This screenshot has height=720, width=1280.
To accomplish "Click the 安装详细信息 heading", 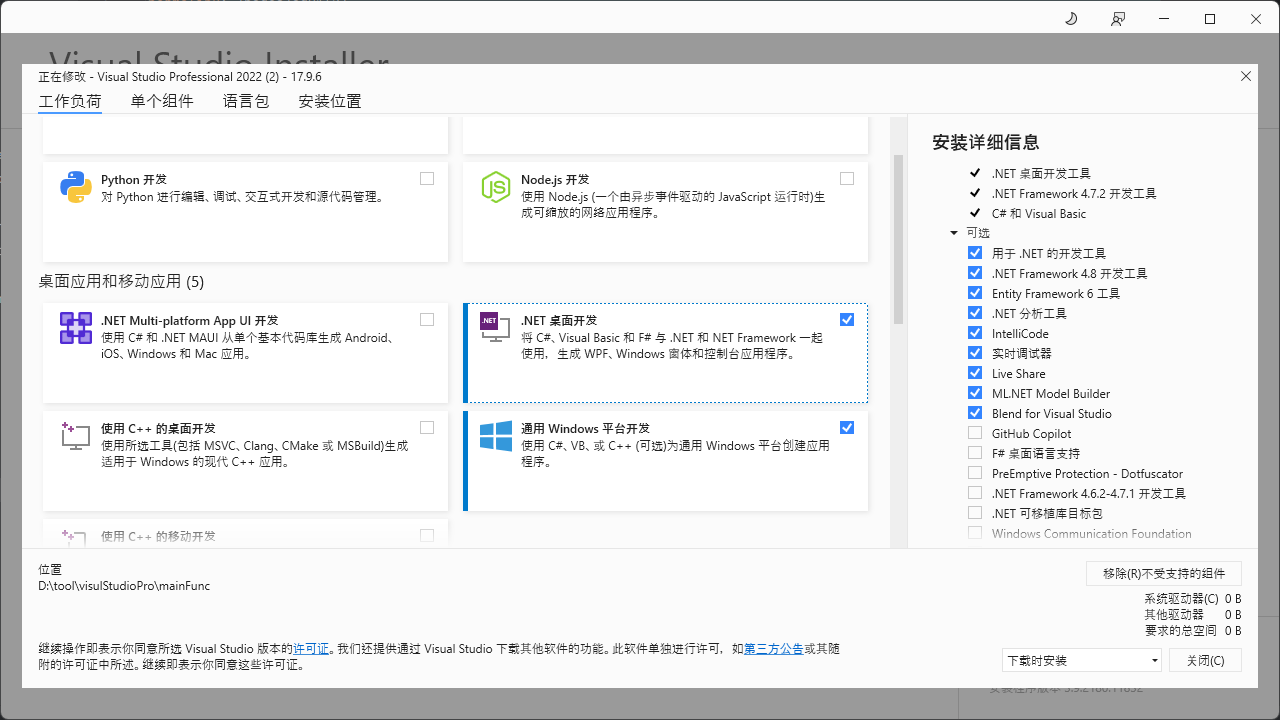I will 985,142.
